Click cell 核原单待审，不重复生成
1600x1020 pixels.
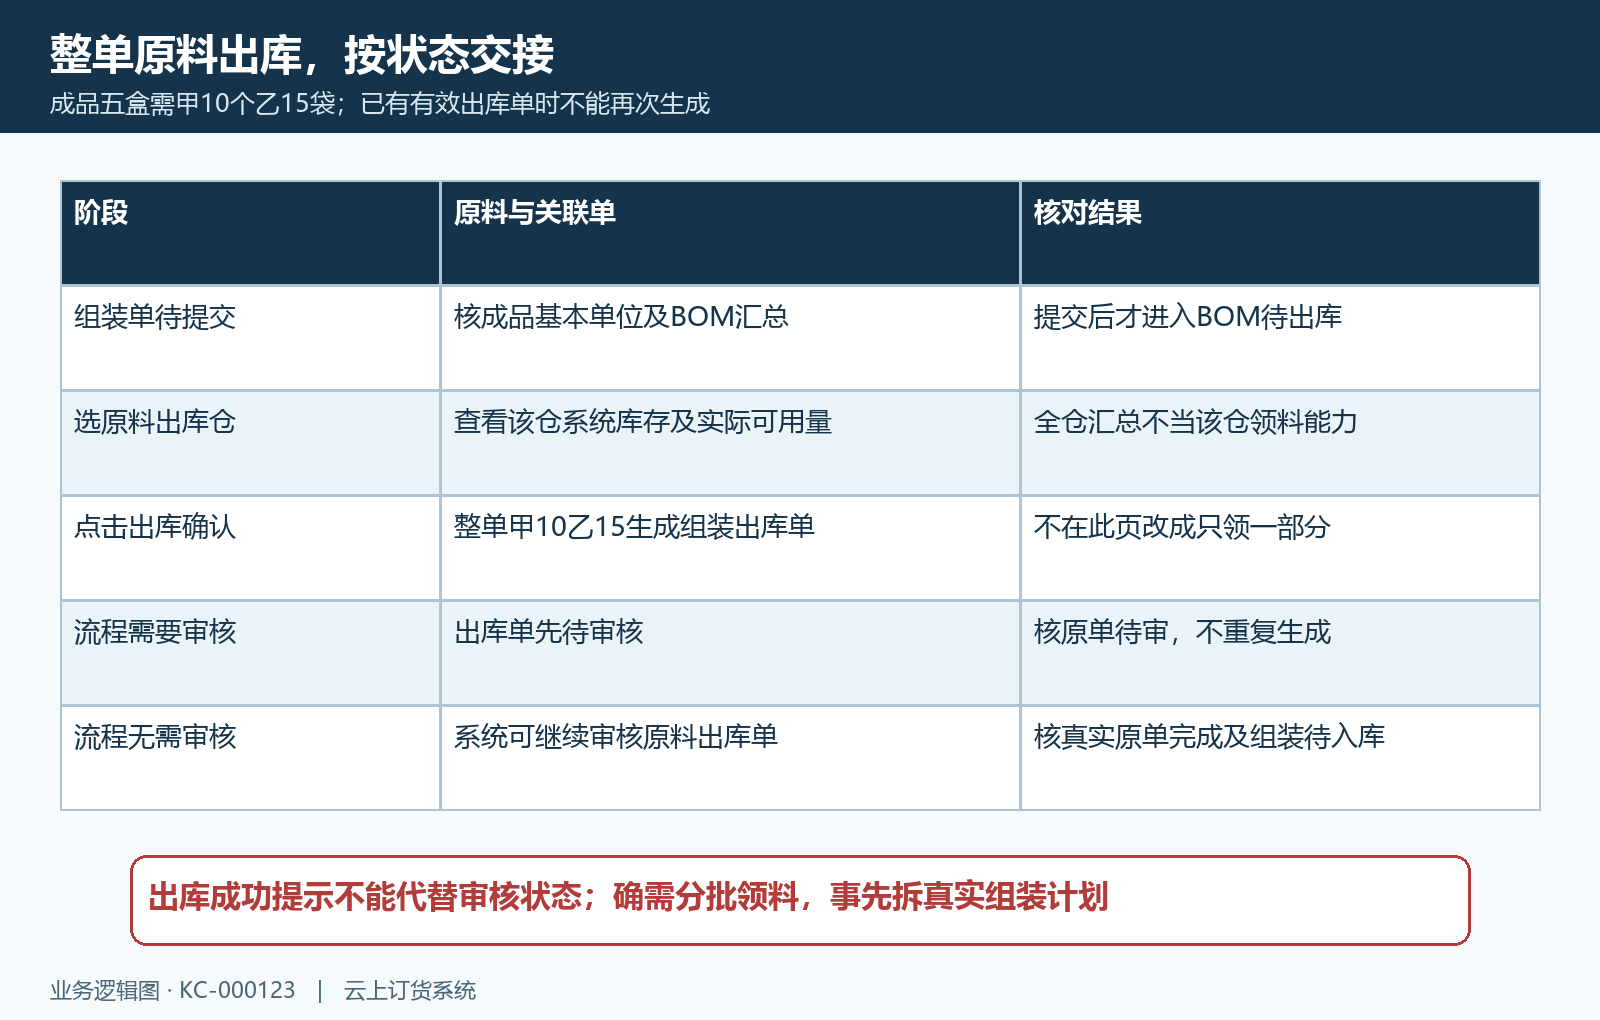click(1280, 653)
